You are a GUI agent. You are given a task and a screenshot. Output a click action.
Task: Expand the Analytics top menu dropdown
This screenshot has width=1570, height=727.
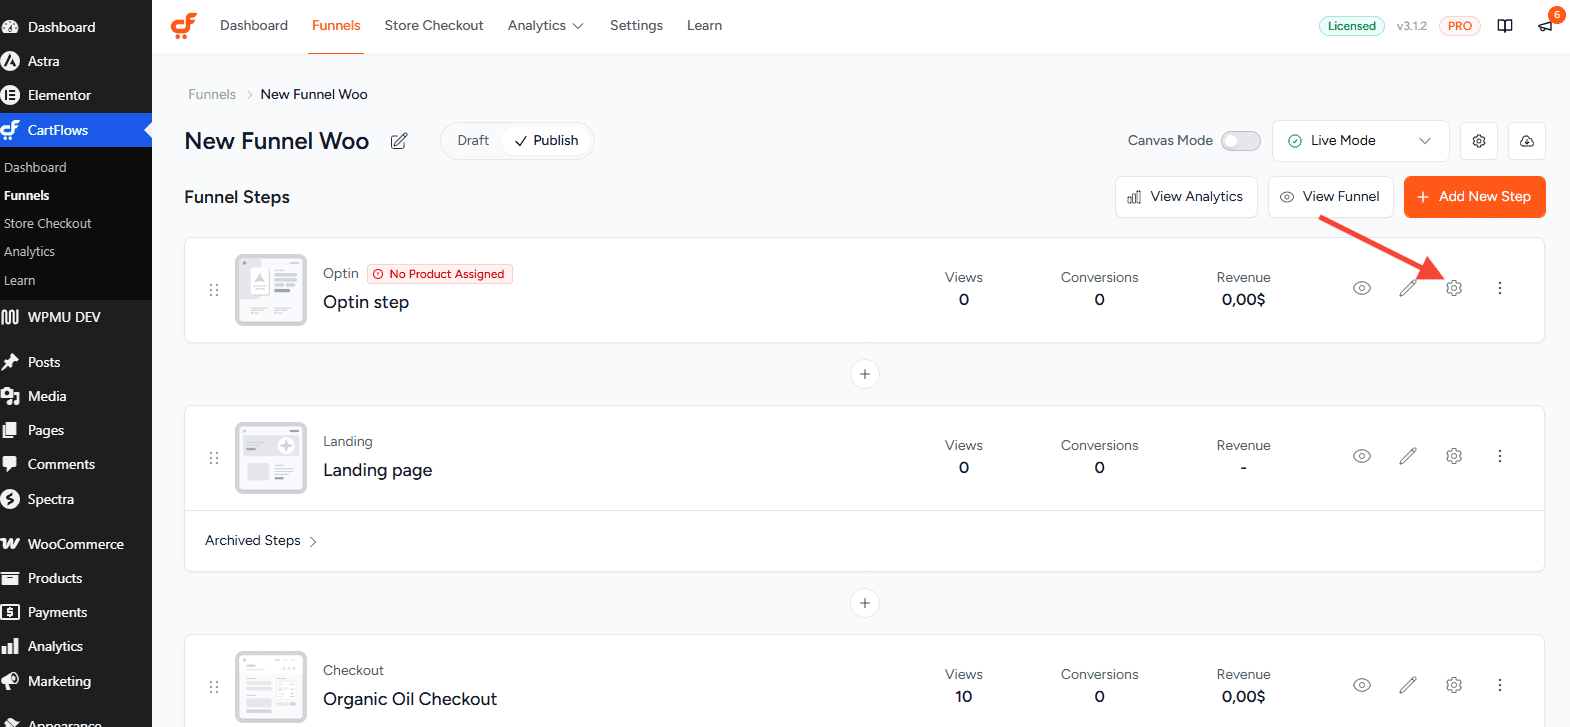(x=545, y=26)
